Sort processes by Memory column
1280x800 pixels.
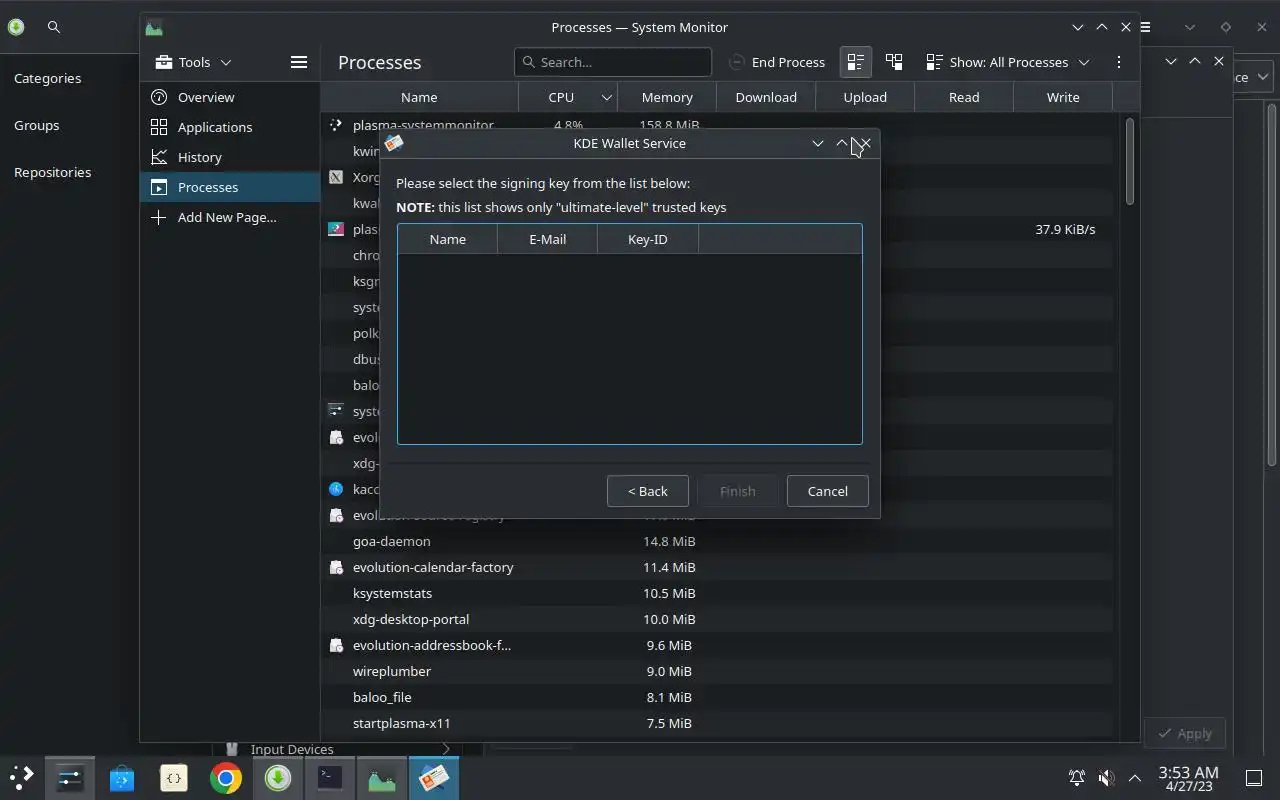(x=667, y=97)
